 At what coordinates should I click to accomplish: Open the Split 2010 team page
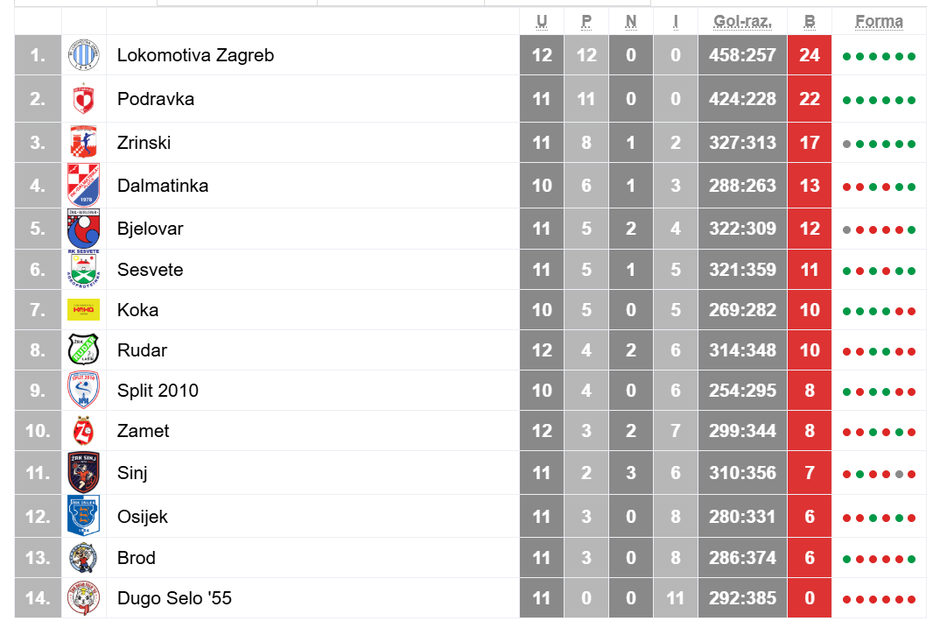click(x=158, y=391)
